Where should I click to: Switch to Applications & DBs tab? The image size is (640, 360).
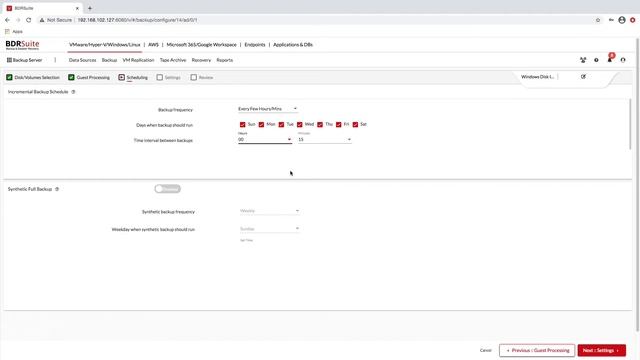(x=293, y=44)
